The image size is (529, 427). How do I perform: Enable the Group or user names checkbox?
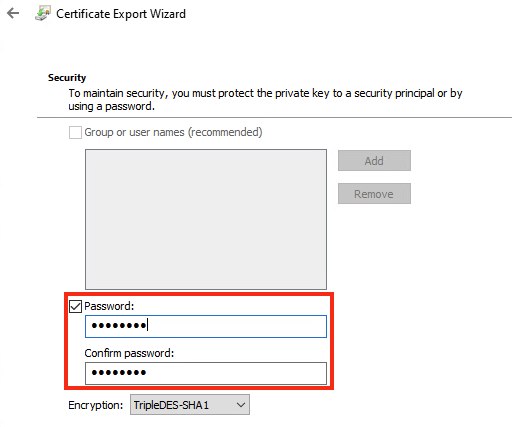coord(75,132)
